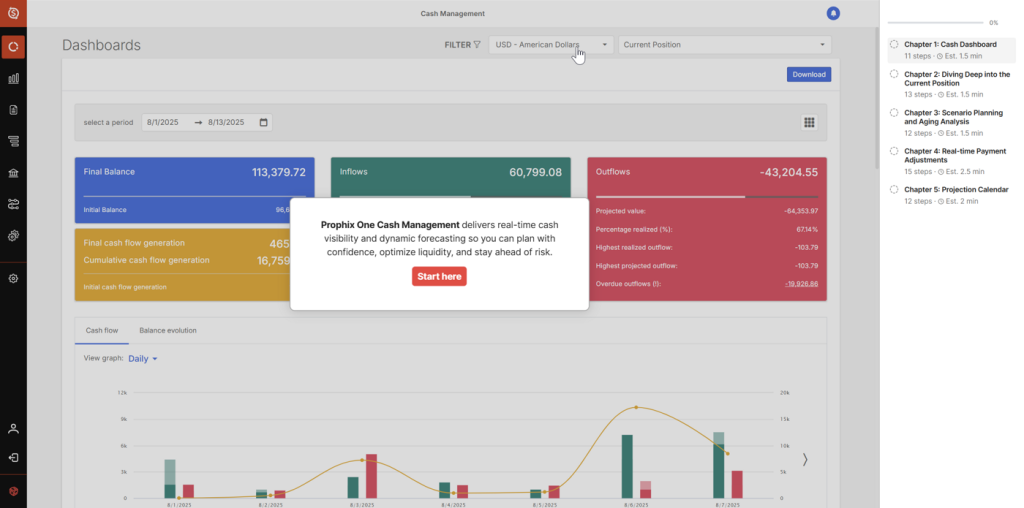
Task: Click the bank building icon in sidebar
Action: [13, 173]
